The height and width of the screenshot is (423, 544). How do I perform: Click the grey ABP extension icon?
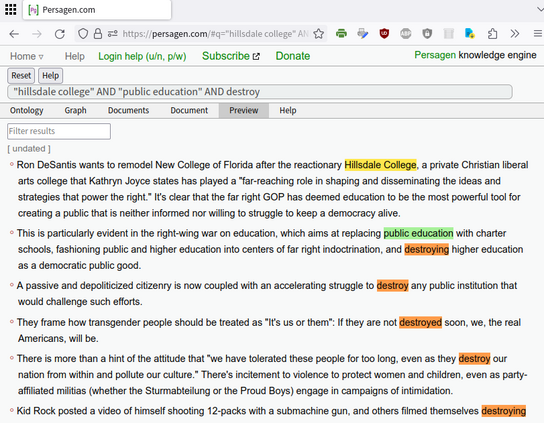click(x=406, y=33)
